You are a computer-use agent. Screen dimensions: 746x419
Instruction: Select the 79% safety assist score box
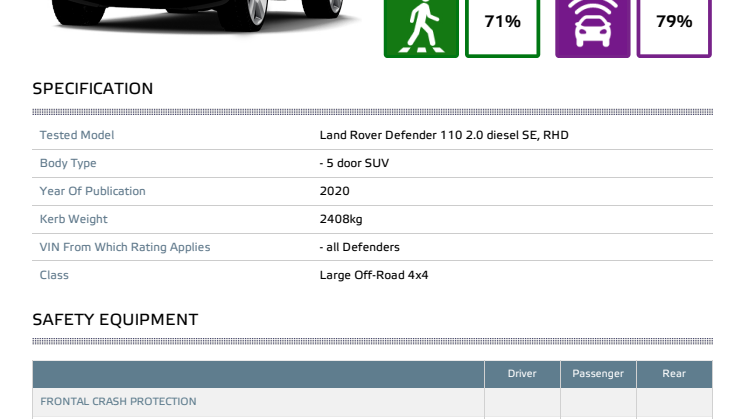pyautogui.click(x=674, y=29)
